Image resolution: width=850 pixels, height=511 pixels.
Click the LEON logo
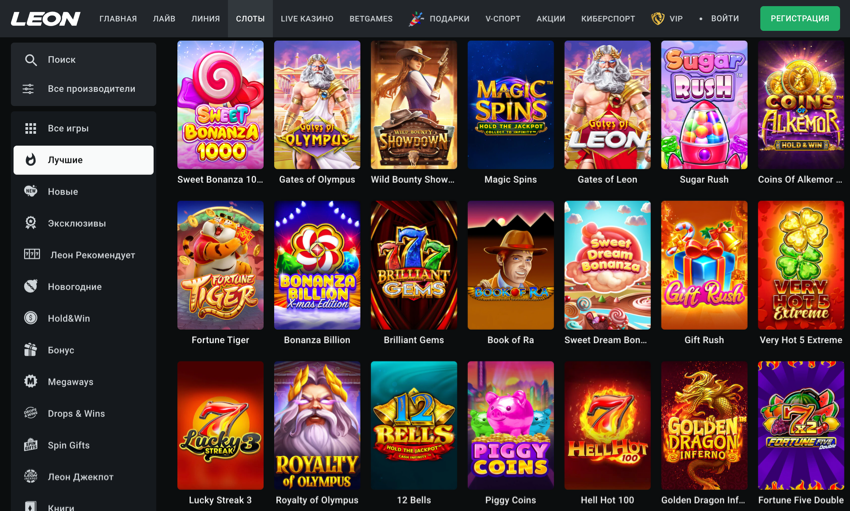[x=46, y=19]
